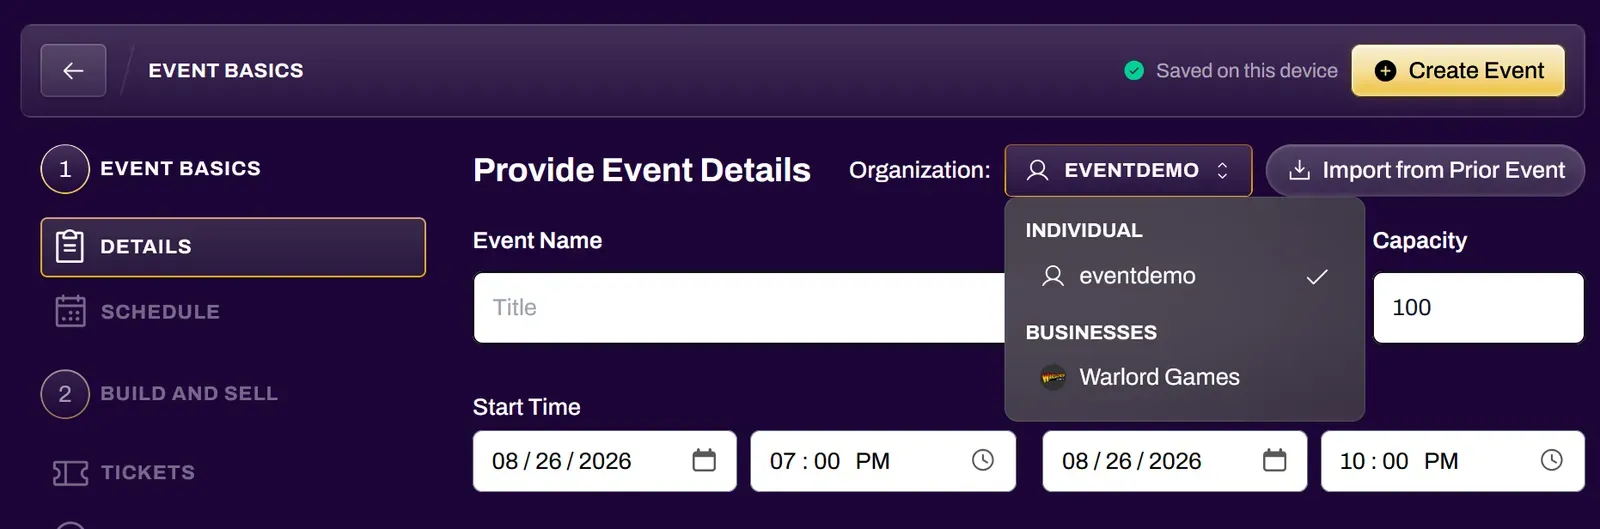Screen dimensions: 1600x529
Task: Click step 2 Build and Sell circle
Action: pyautogui.click(x=65, y=394)
